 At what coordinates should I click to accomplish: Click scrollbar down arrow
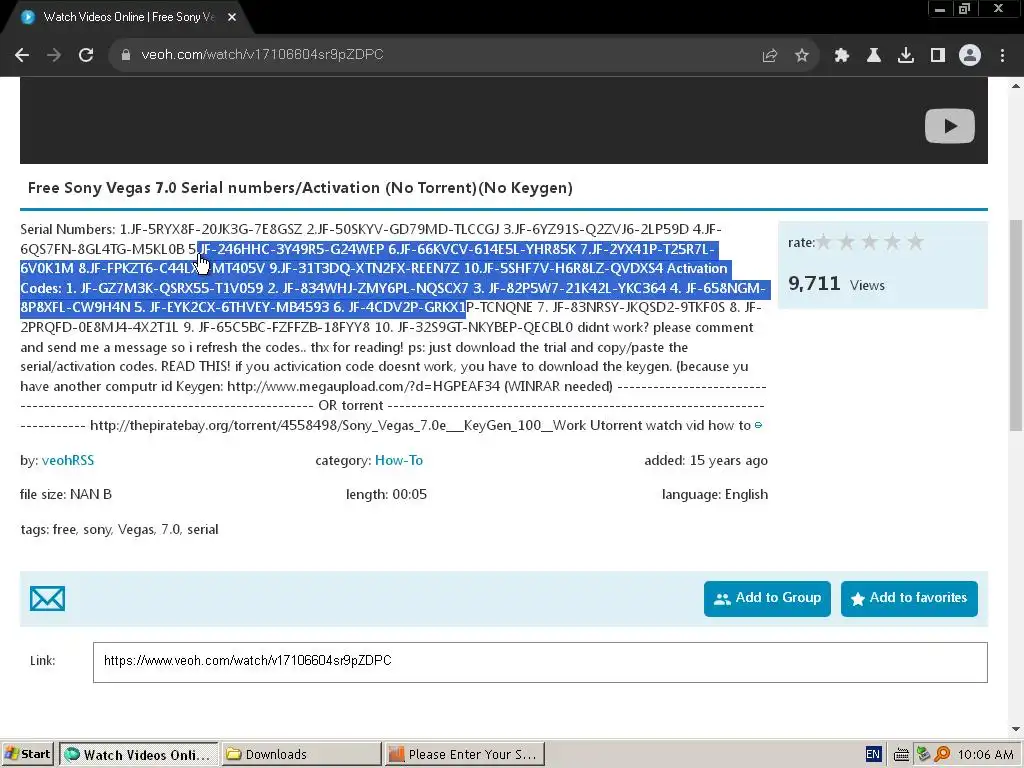(x=1016, y=729)
